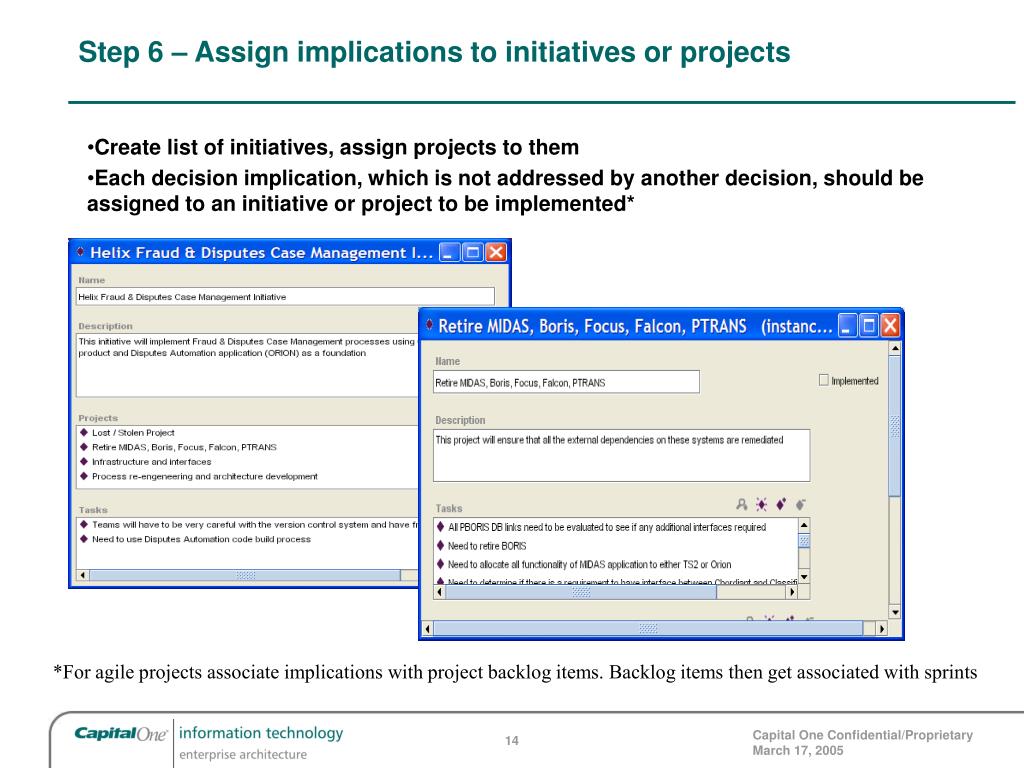Click the Add existing task instance icon
This screenshot has height=768, width=1024.
click(781, 504)
